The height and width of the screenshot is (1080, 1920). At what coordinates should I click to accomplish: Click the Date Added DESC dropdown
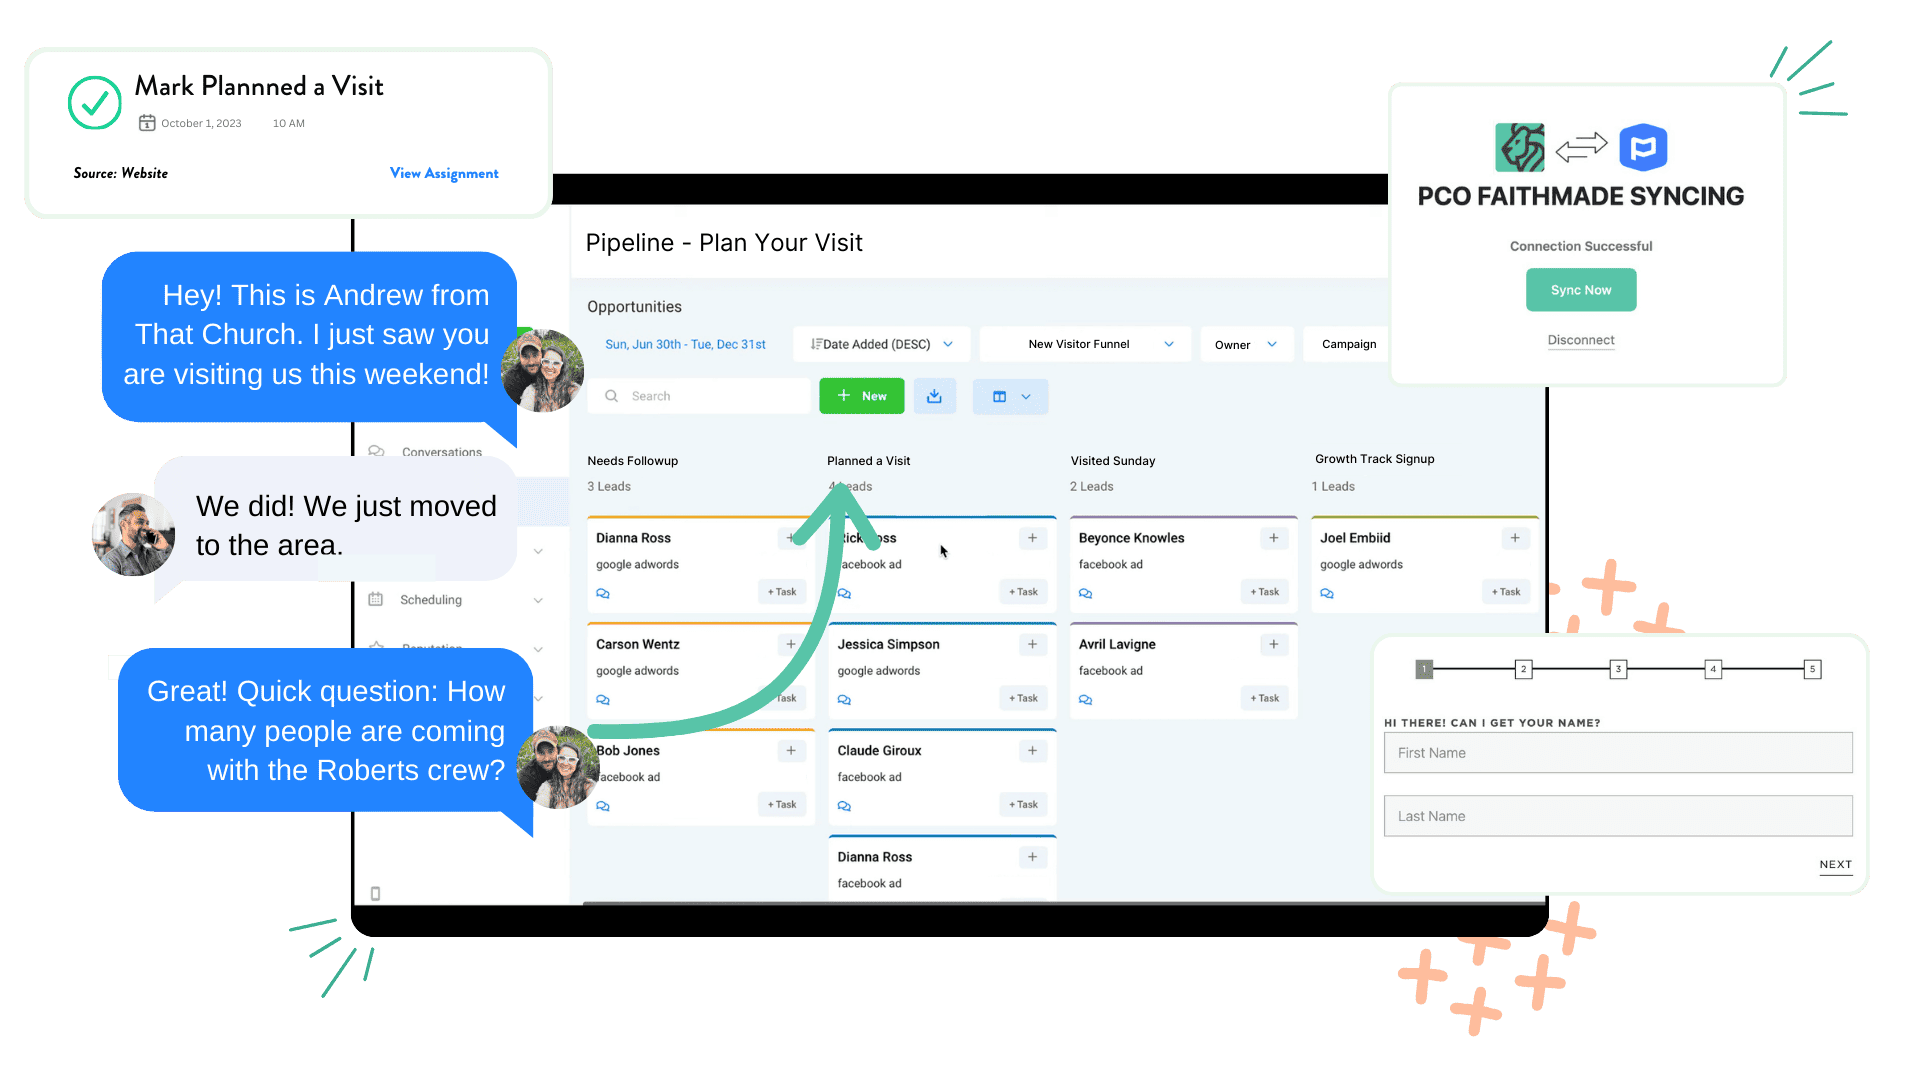pyautogui.click(x=882, y=344)
